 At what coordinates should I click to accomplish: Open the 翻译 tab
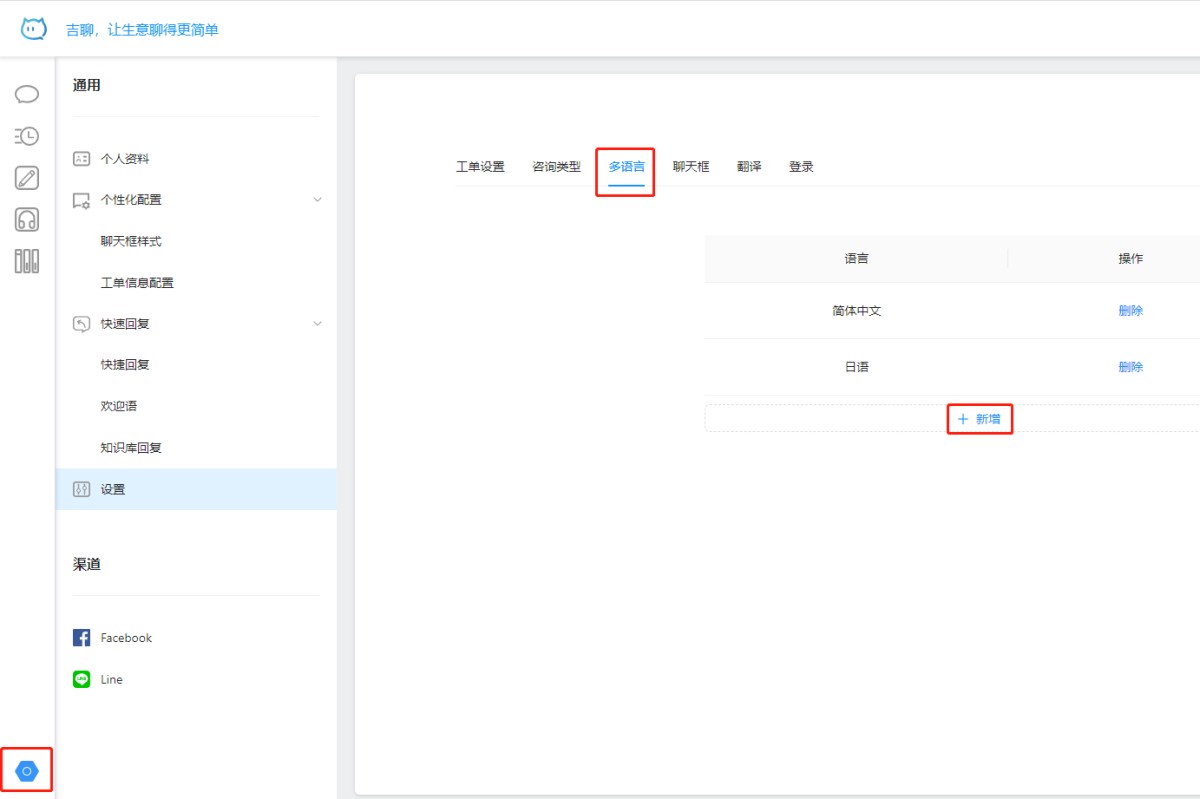tap(749, 167)
